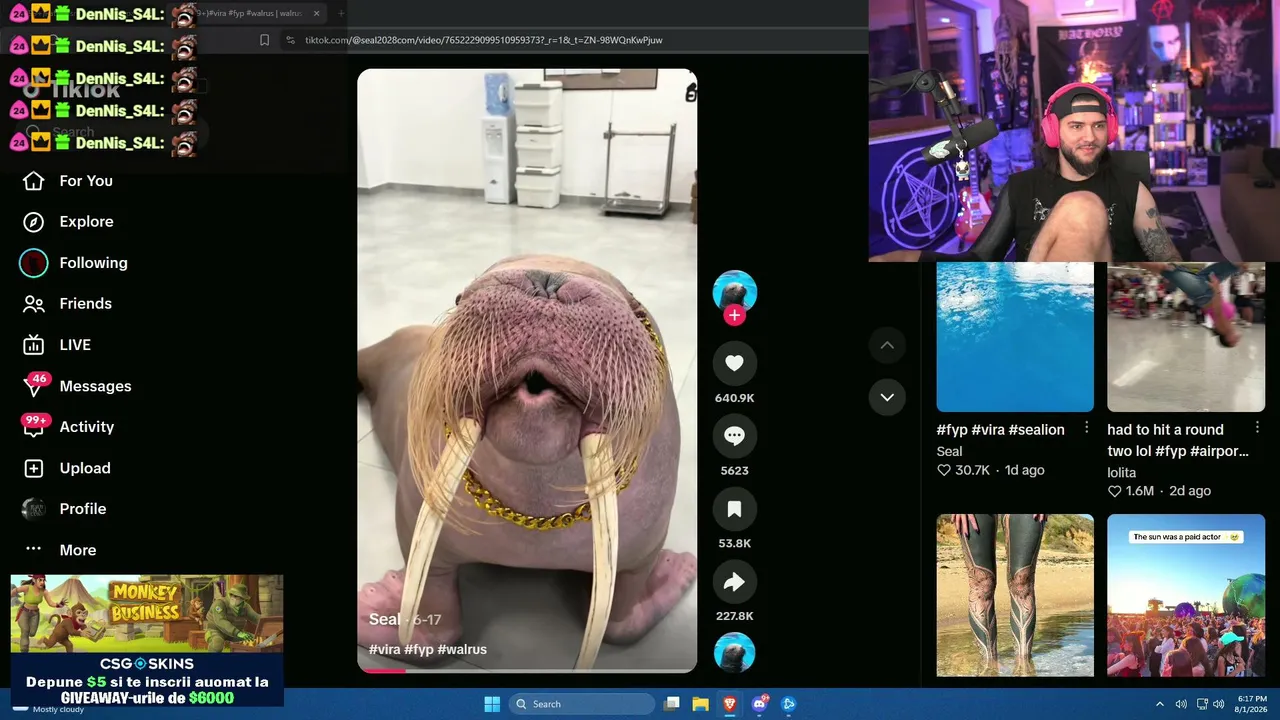Open the #fyp hashtag in the caption

pos(419,650)
